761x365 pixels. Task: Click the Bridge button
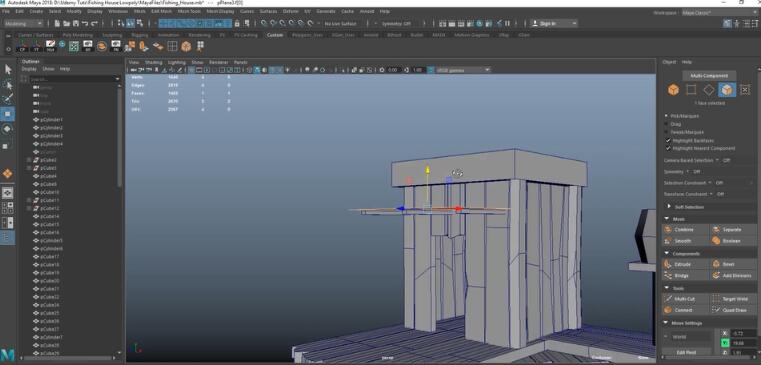685,276
